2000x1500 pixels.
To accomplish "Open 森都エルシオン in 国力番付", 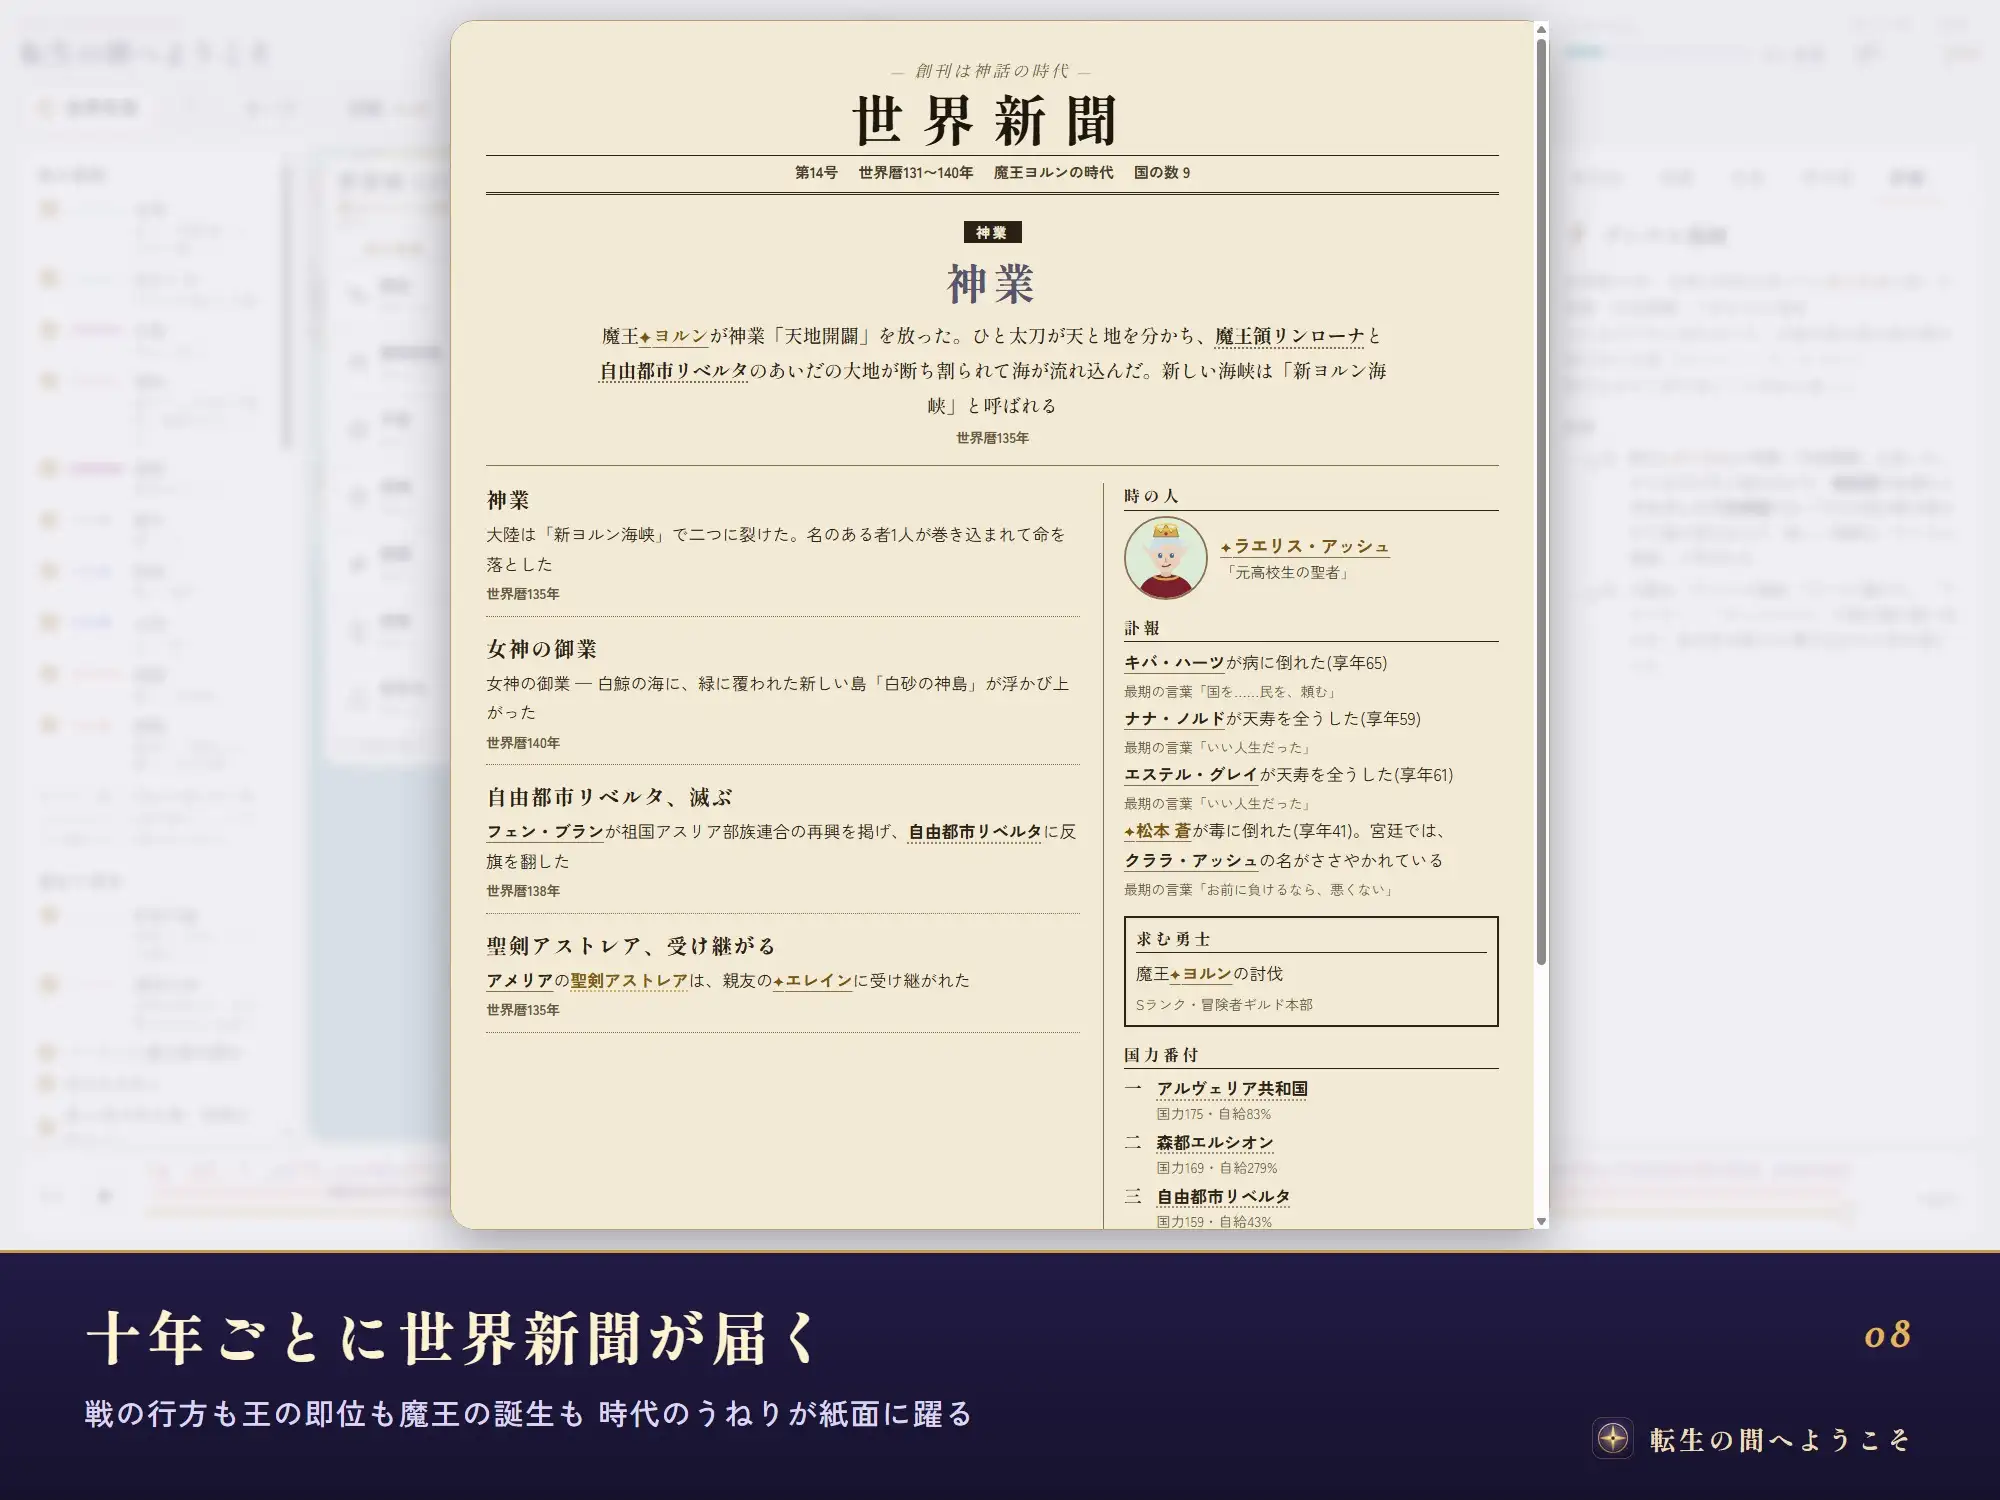I will [1215, 1143].
